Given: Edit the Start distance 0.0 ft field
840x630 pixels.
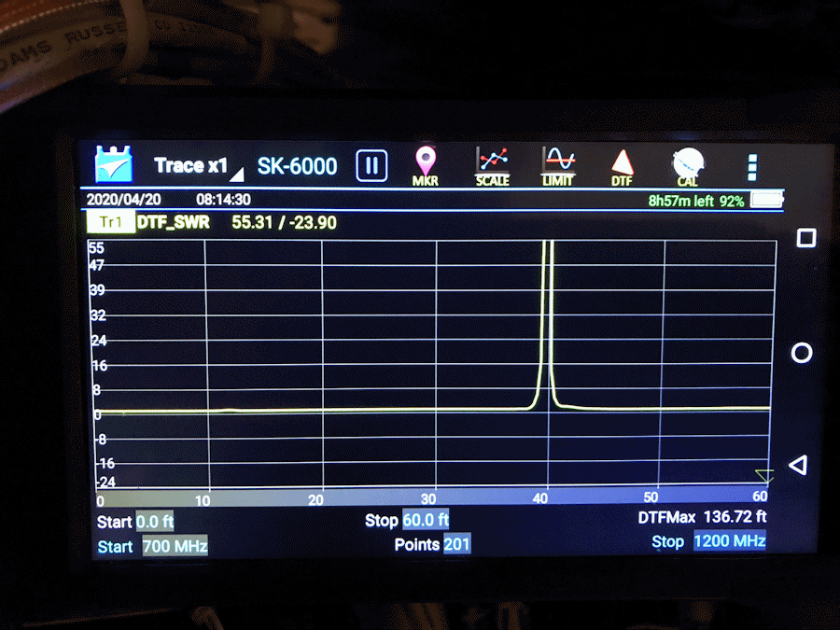Looking at the screenshot, I should click(x=154, y=521).
